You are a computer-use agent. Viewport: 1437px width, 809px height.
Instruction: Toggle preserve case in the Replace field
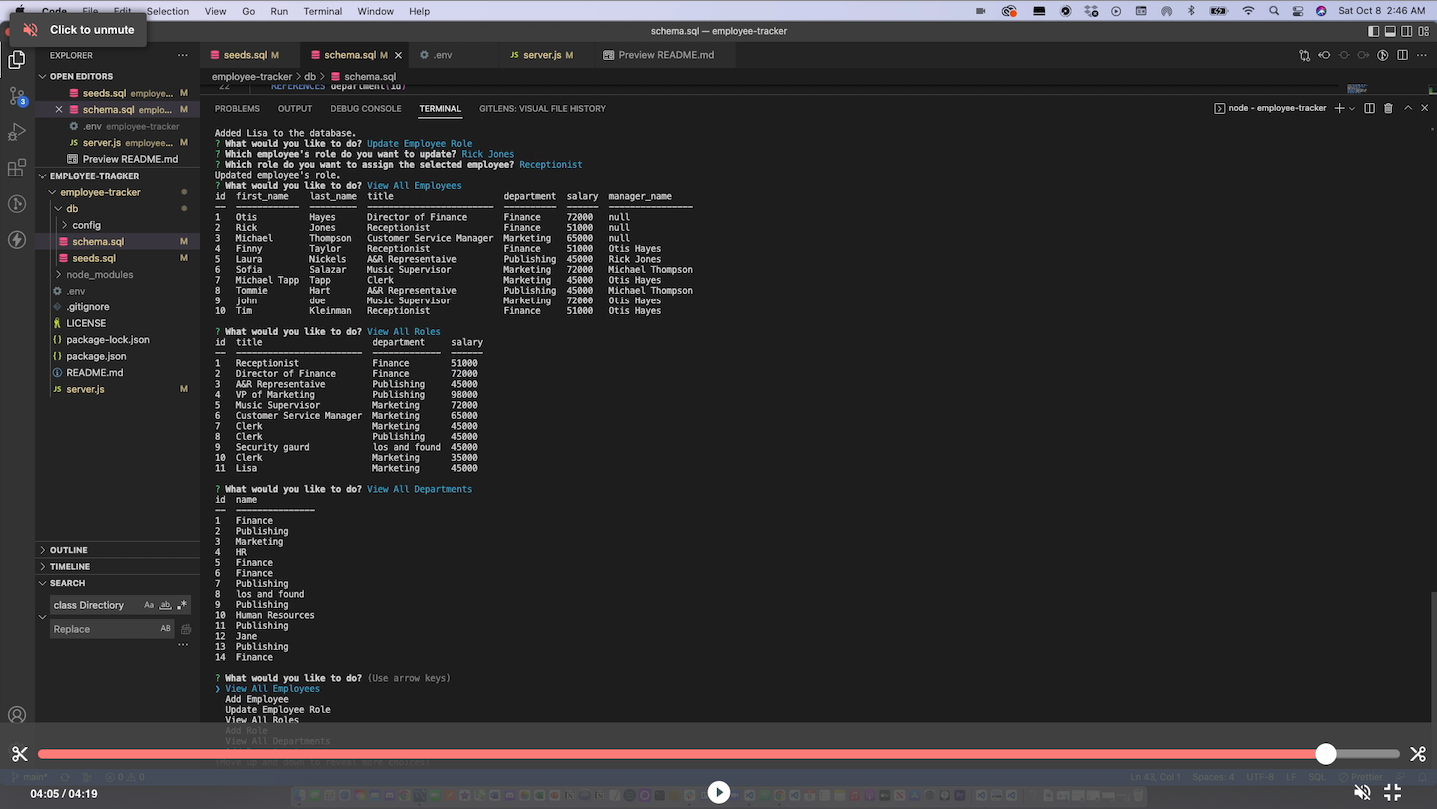165,628
